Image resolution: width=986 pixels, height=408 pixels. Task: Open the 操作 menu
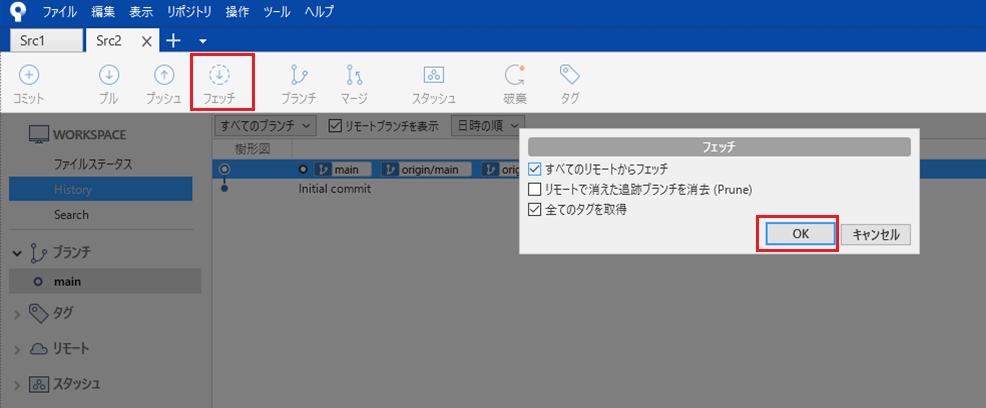pos(237,12)
